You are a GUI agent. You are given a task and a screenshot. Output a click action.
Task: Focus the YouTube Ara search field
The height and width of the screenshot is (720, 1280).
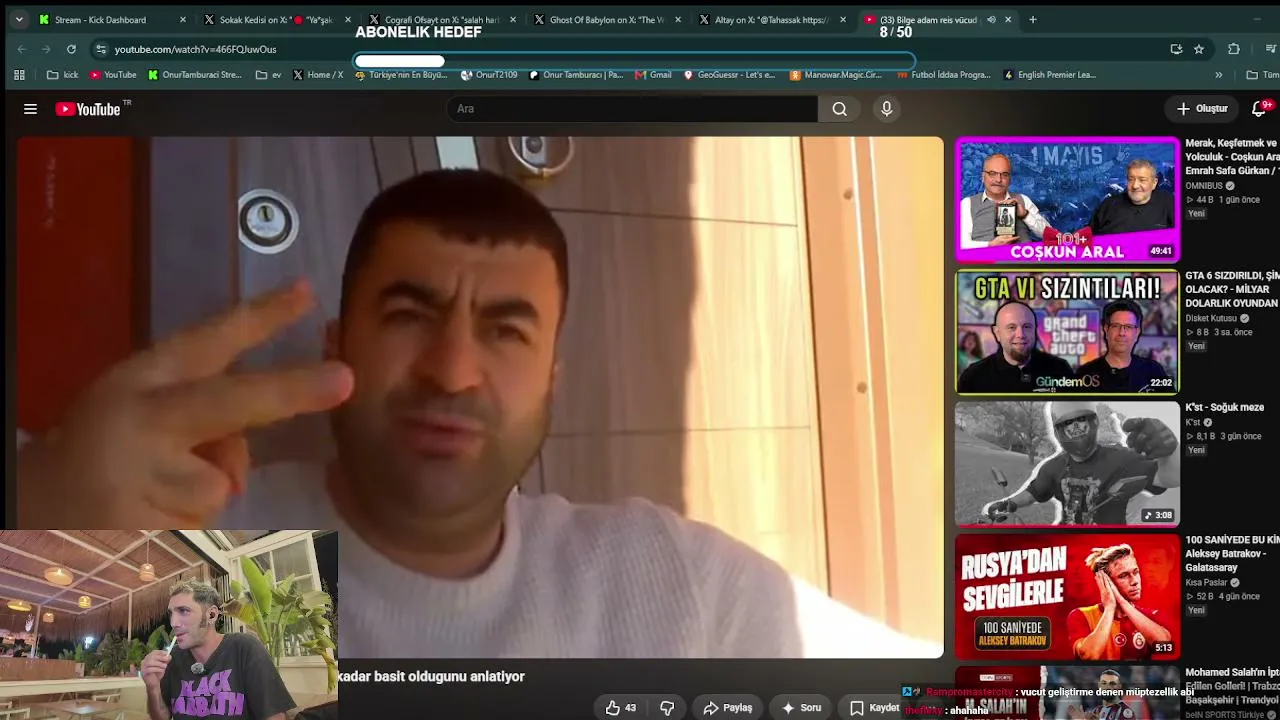click(631, 109)
